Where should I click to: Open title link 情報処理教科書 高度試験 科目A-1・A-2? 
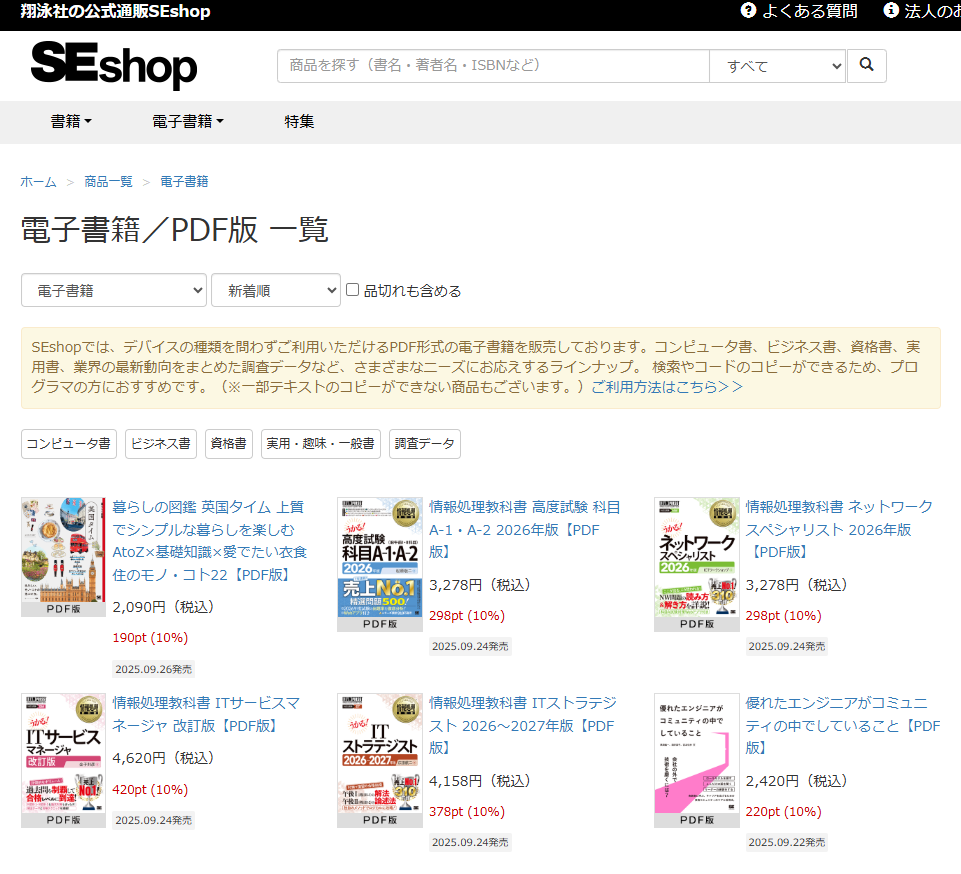[x=525, y=529]
